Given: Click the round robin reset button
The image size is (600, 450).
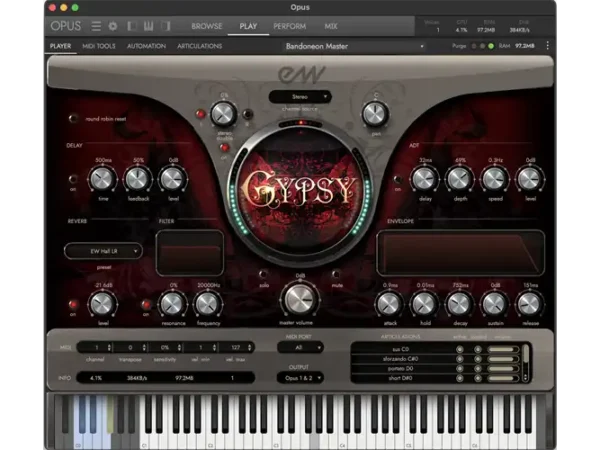Looking at the screenshot, I should tap(73, 118).
